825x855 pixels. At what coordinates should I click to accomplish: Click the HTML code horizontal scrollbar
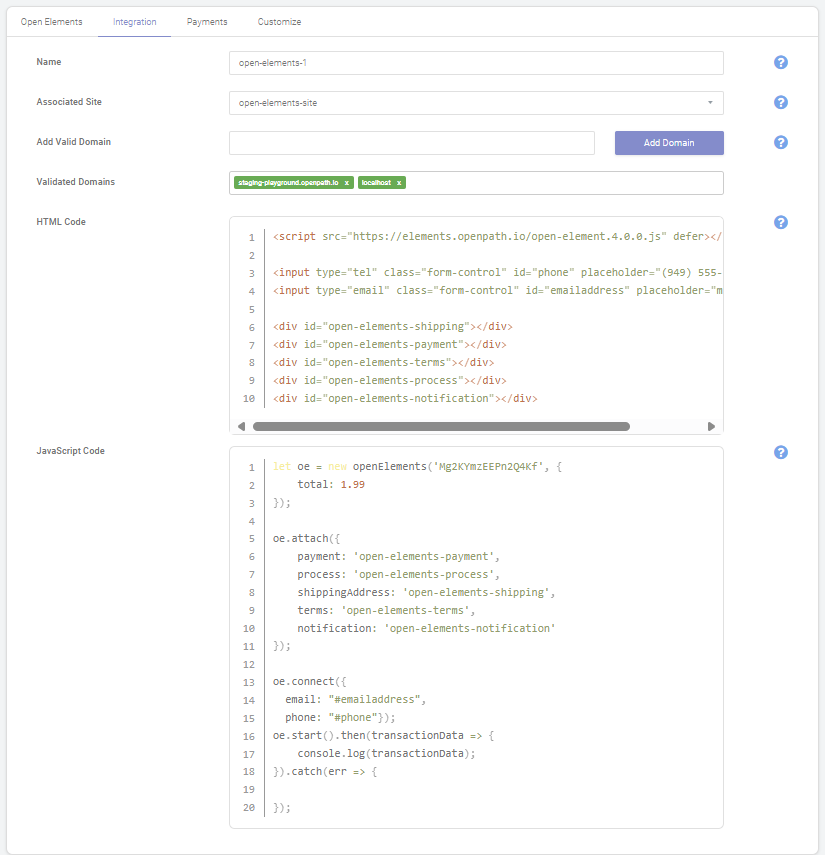[x=441, y=426]
